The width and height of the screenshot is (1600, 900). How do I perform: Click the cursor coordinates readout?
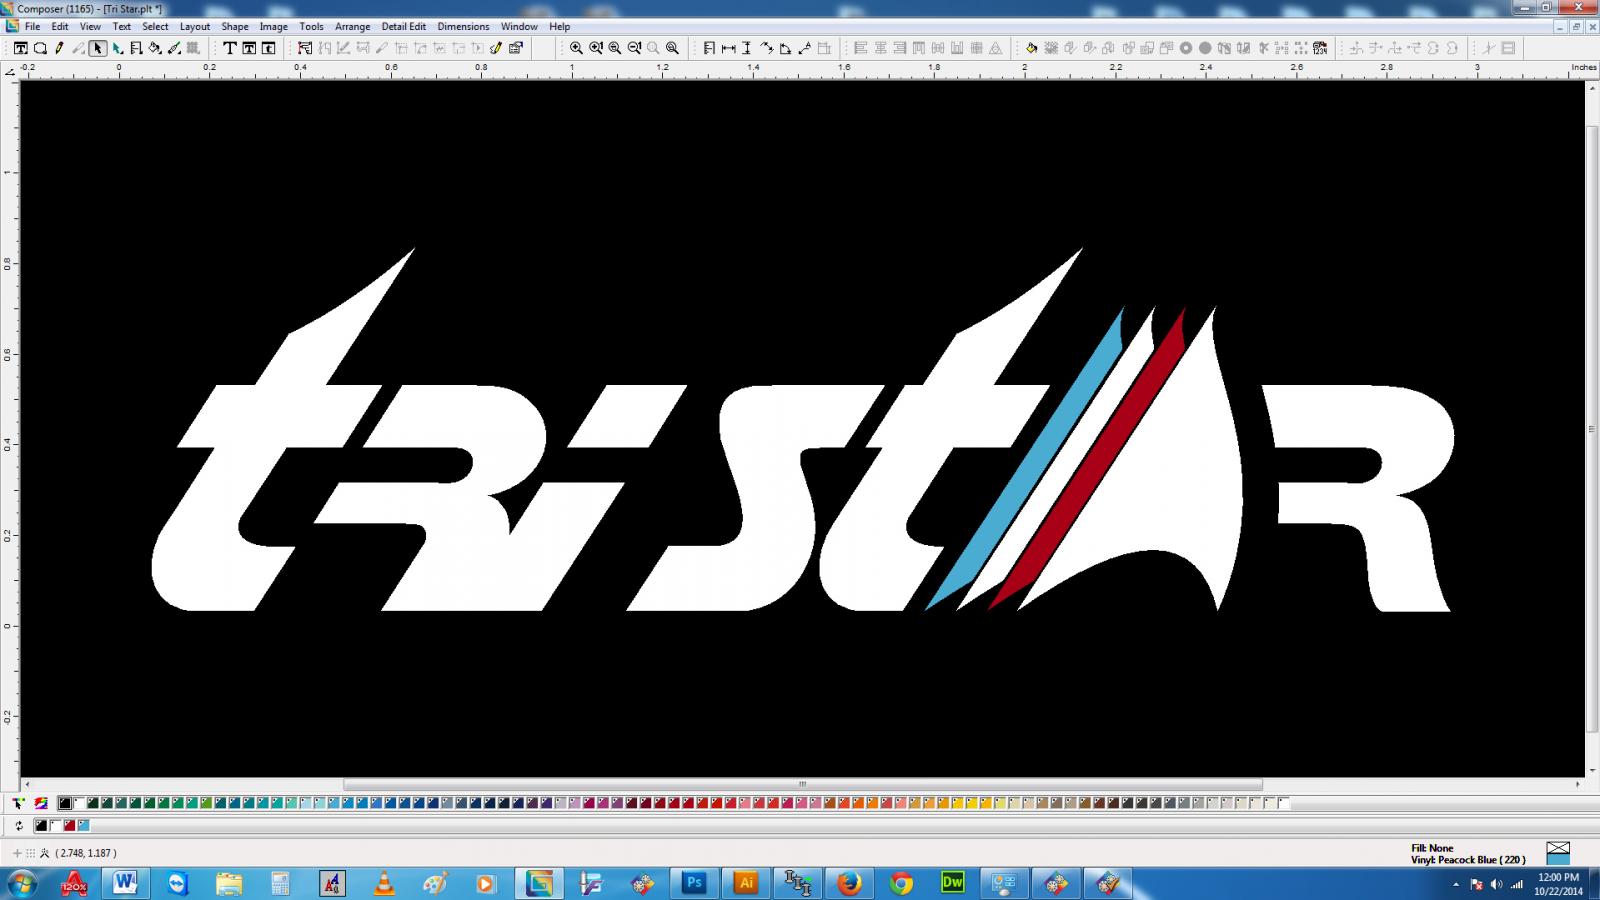pyautogui.click(x=85, y=853)
